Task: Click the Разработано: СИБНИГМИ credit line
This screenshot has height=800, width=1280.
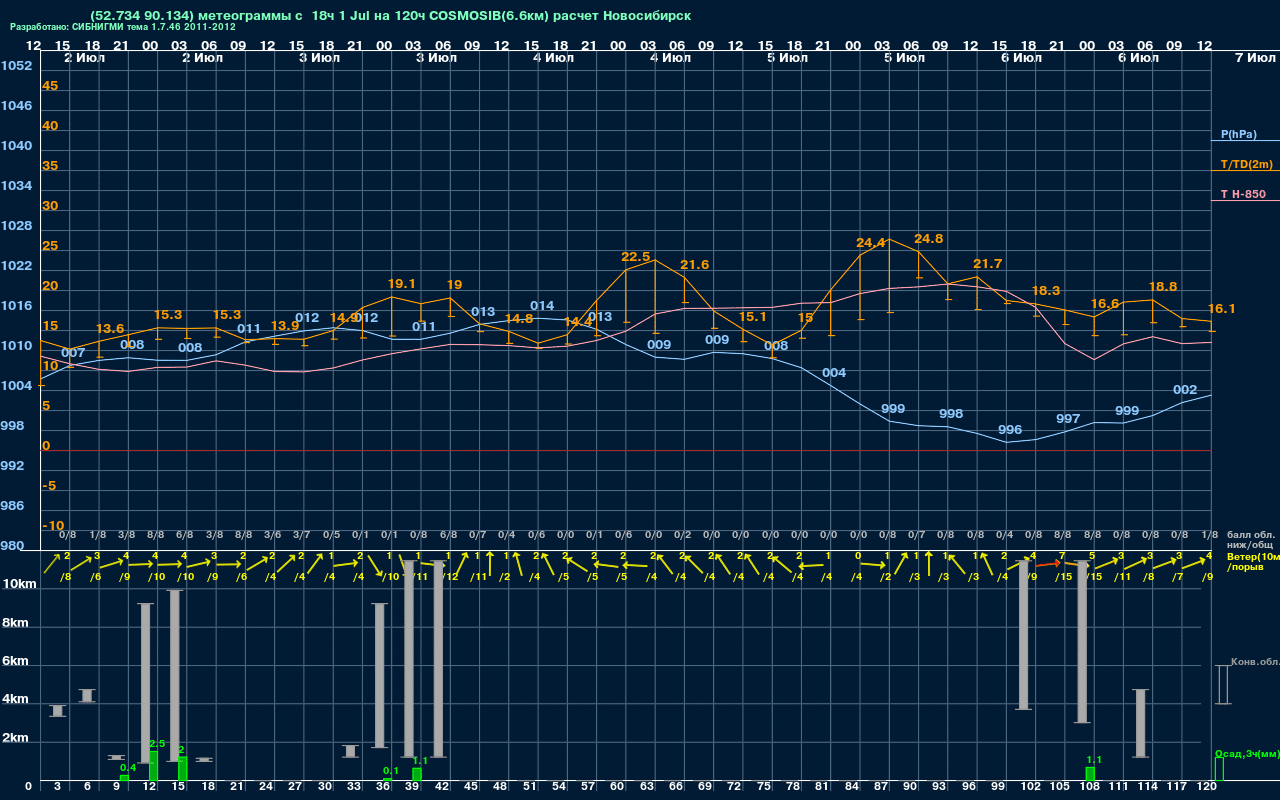Action: pyautogui.click(x=123, y=28)
